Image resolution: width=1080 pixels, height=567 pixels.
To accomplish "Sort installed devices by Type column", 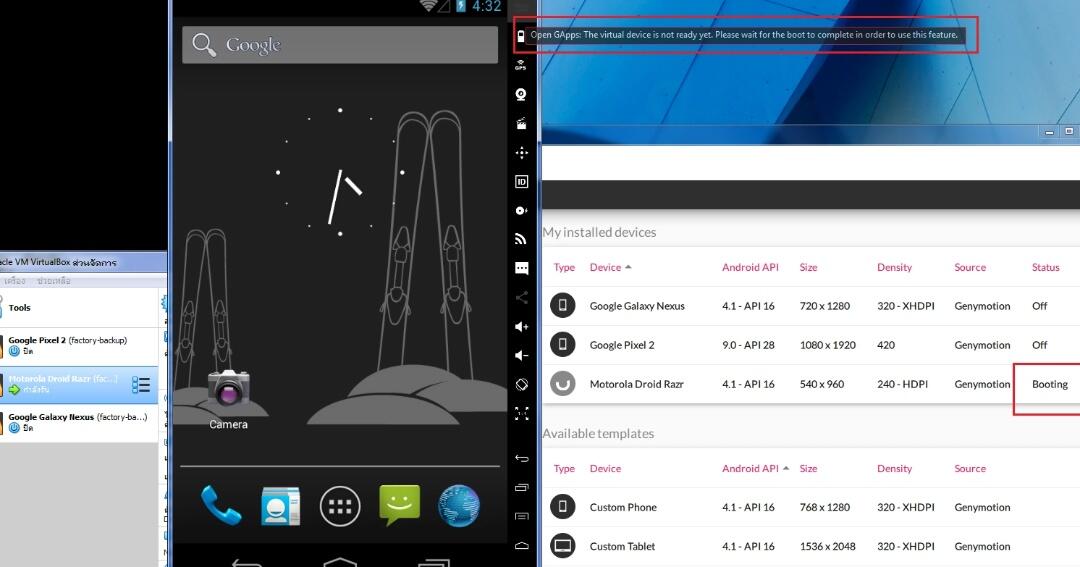I will [564, 267].
